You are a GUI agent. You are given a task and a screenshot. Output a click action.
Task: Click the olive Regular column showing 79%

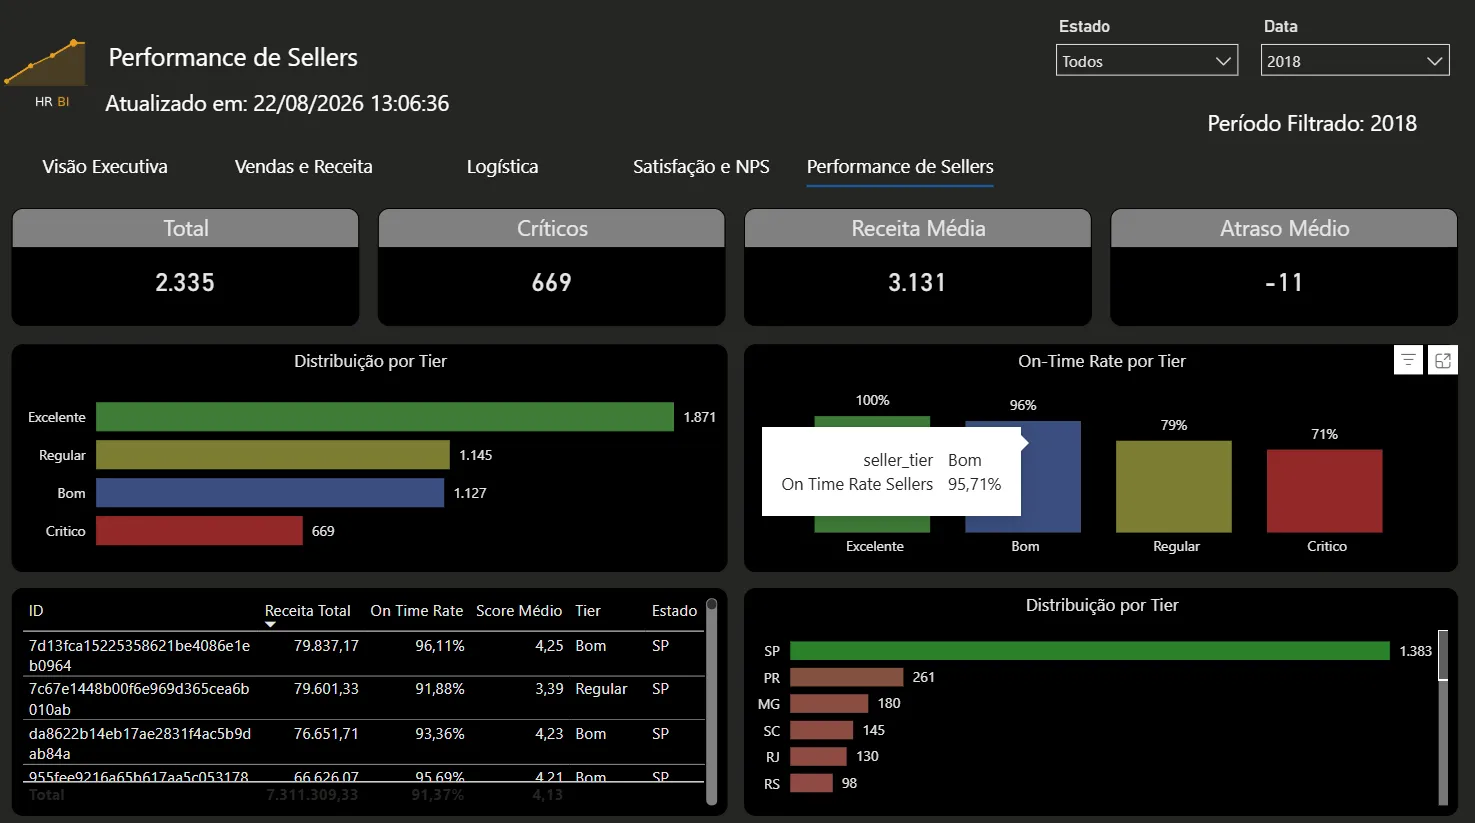pyautogui.click(x=1174, y=487)
